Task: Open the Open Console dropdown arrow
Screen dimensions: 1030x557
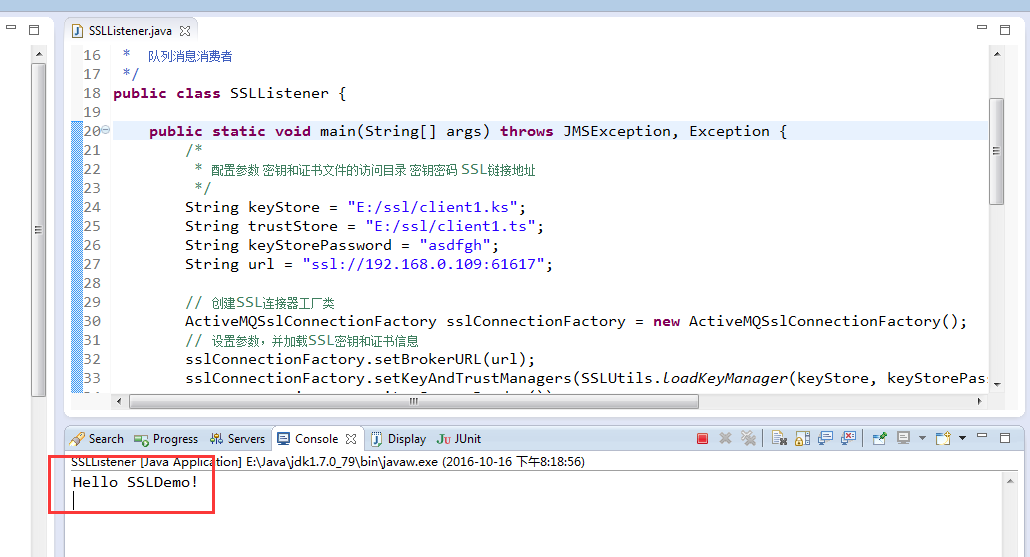Action: click(962, 438)
